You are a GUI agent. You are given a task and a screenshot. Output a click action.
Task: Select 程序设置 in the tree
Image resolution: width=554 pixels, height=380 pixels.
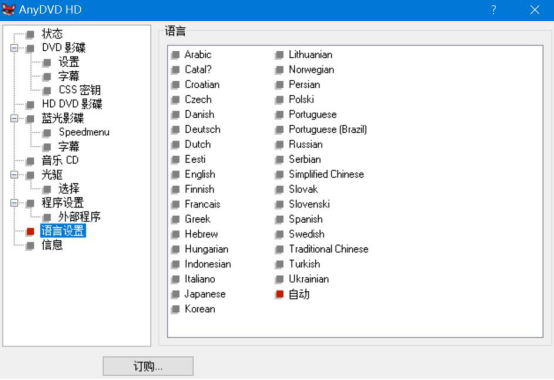(63, 203)
